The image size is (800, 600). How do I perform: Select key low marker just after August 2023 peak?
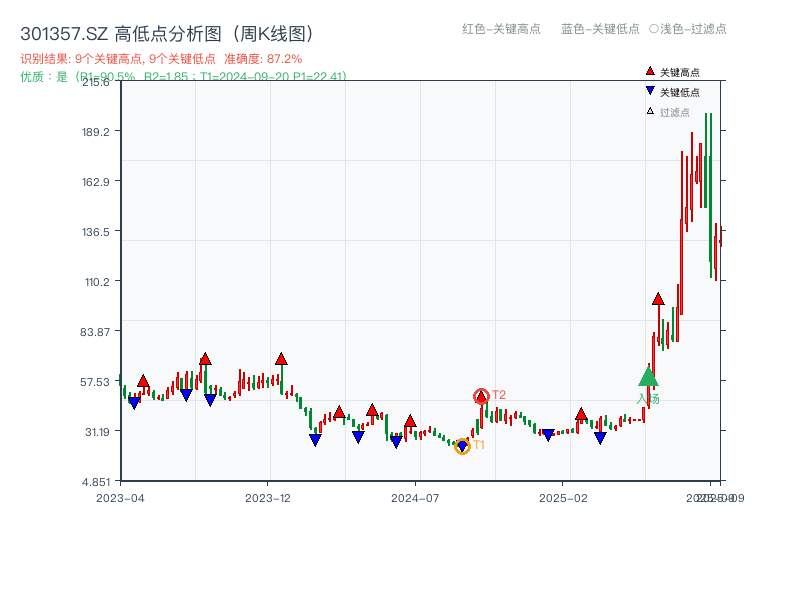(210, 400)
